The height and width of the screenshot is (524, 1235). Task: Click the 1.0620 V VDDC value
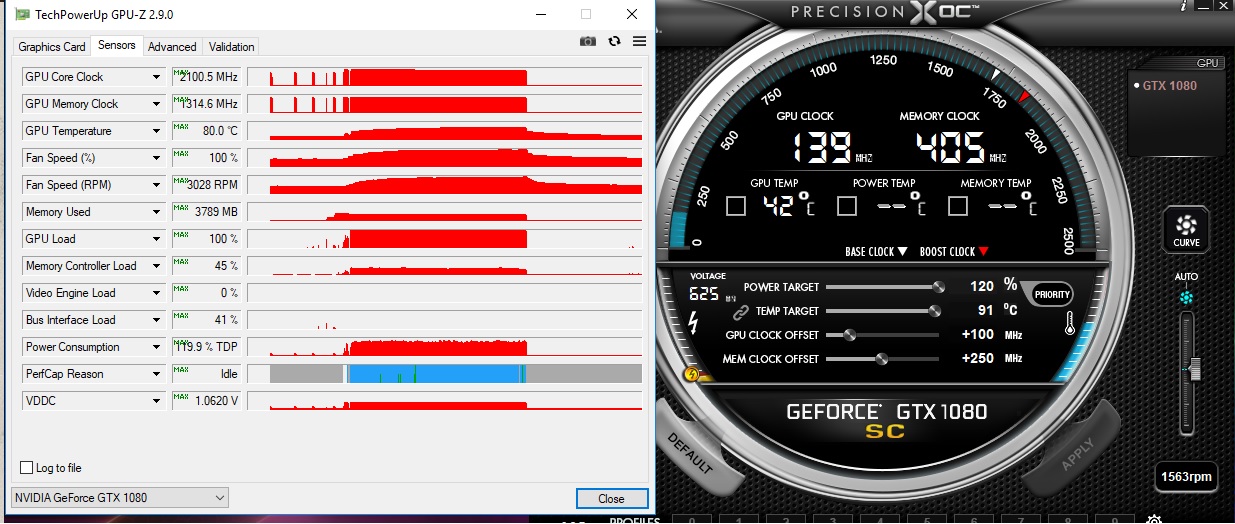pos(206,401)
